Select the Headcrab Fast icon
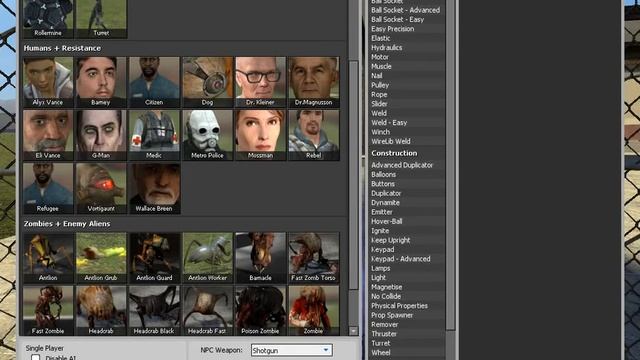 tap(207, 311)
